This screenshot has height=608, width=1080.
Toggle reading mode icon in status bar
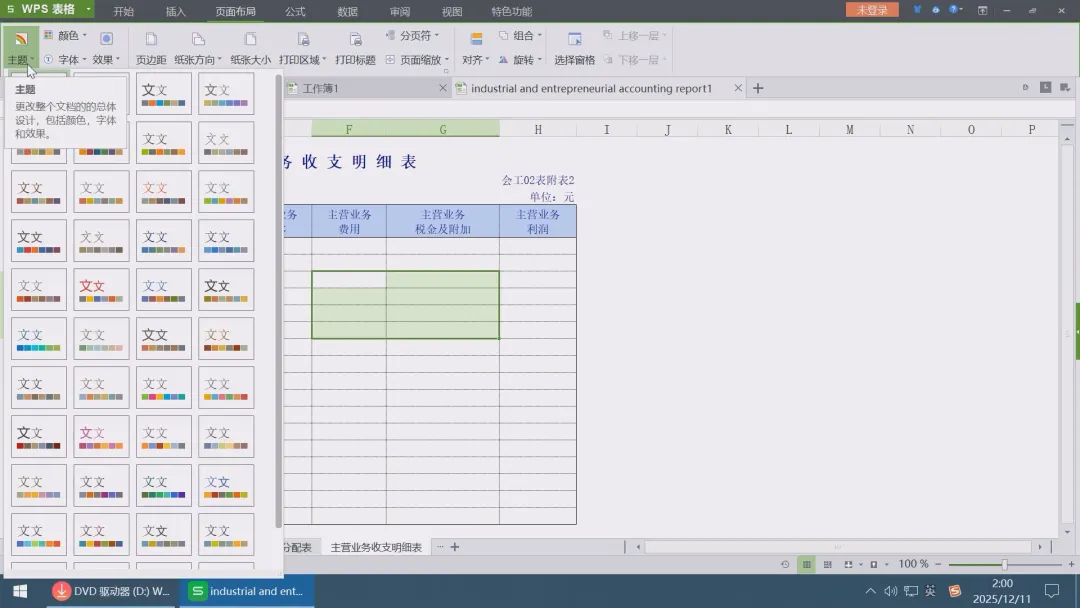(873, 565)
